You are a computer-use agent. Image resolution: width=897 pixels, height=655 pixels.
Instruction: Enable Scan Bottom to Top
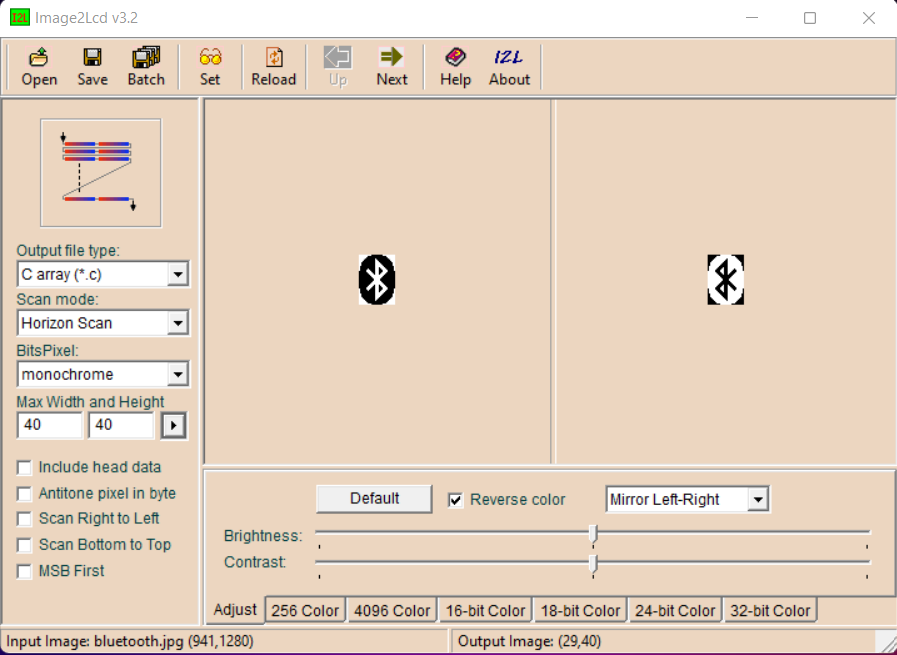(24, 544)
